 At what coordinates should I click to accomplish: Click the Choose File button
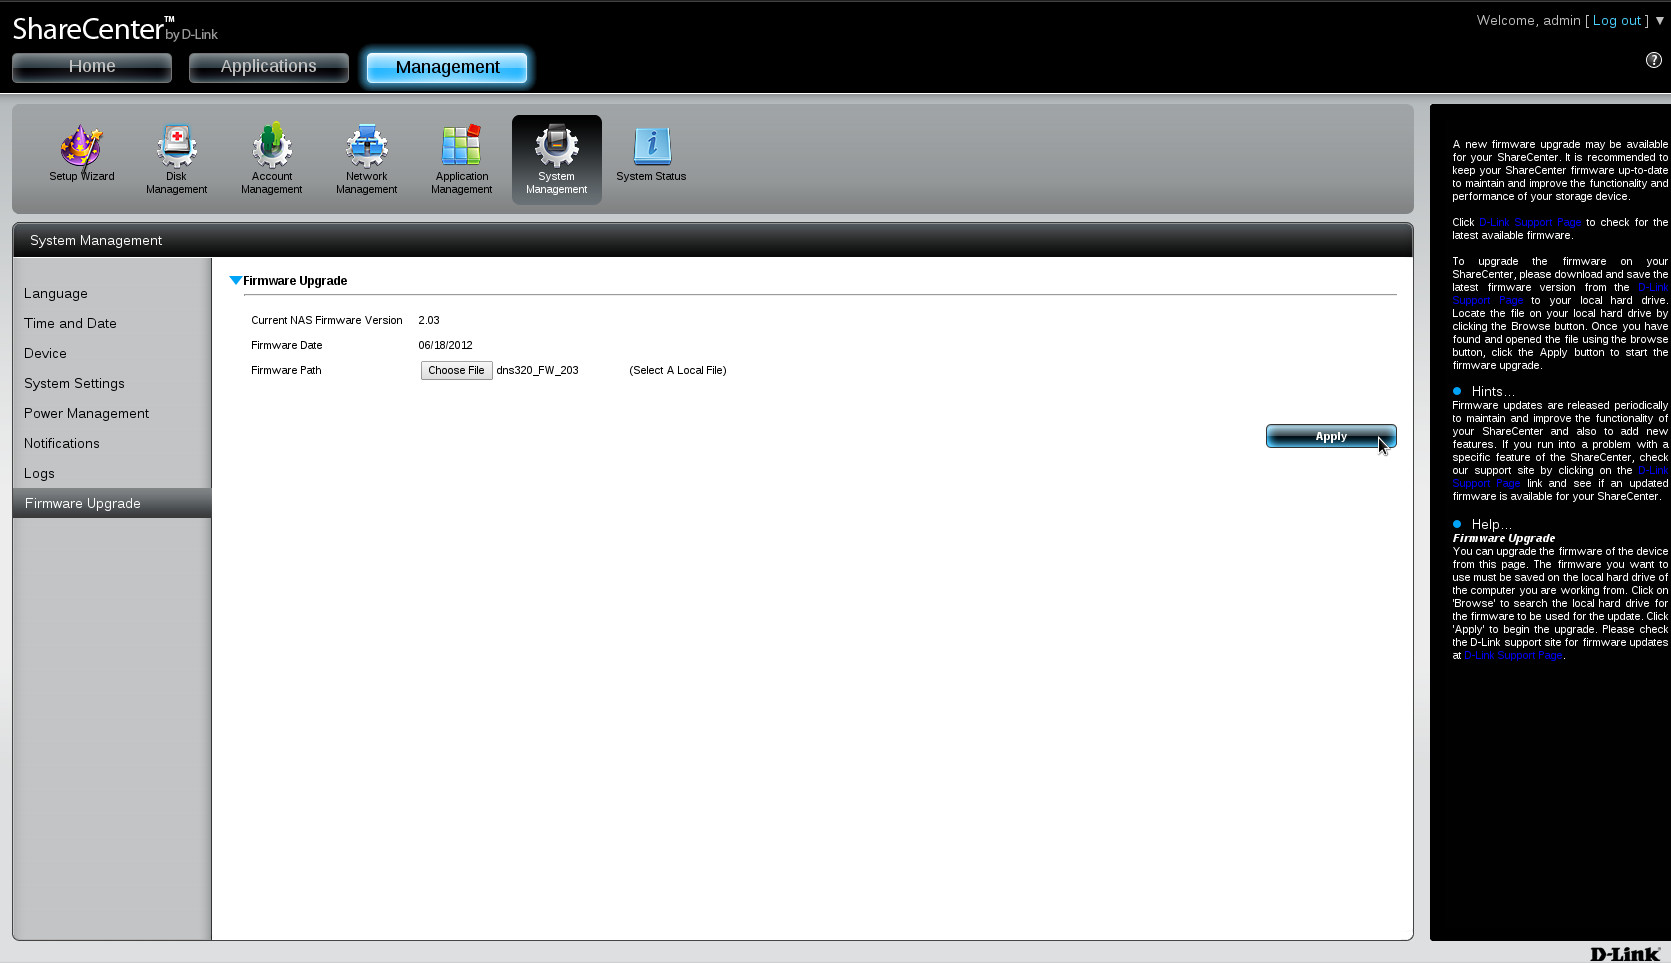(x=456, y=370)
